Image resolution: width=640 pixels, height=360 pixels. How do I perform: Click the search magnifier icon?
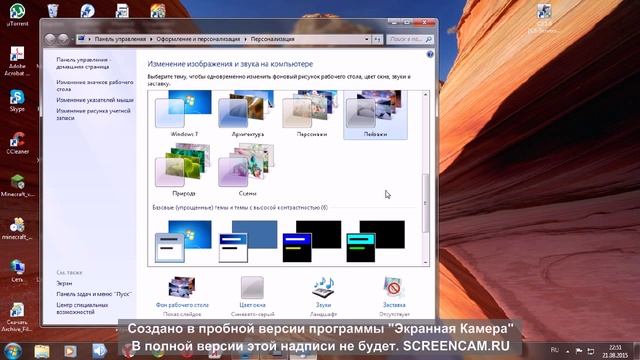(x=429, y=39)
